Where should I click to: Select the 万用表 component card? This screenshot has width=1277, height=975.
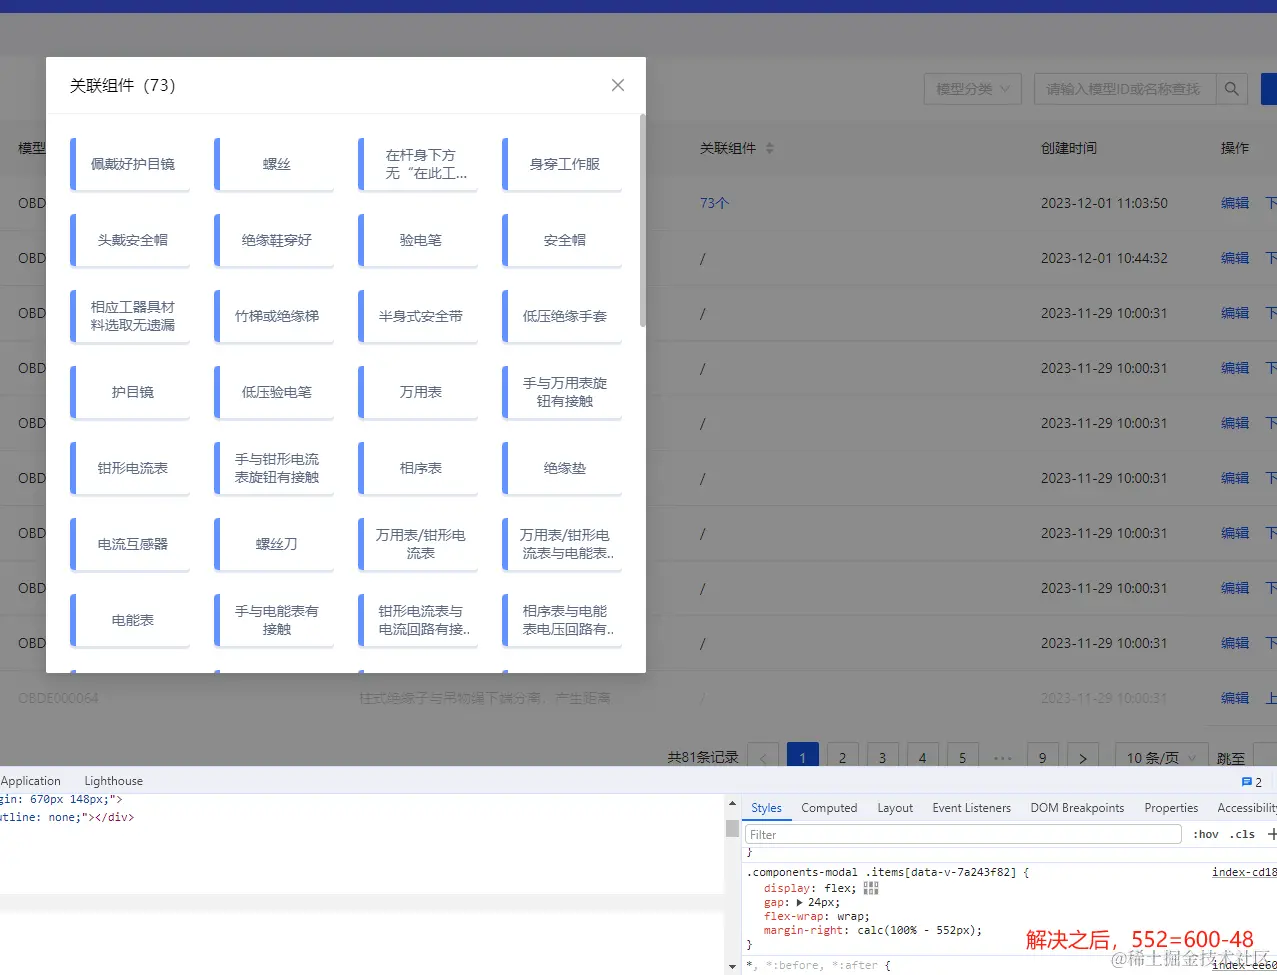click(x=418, y=392)
